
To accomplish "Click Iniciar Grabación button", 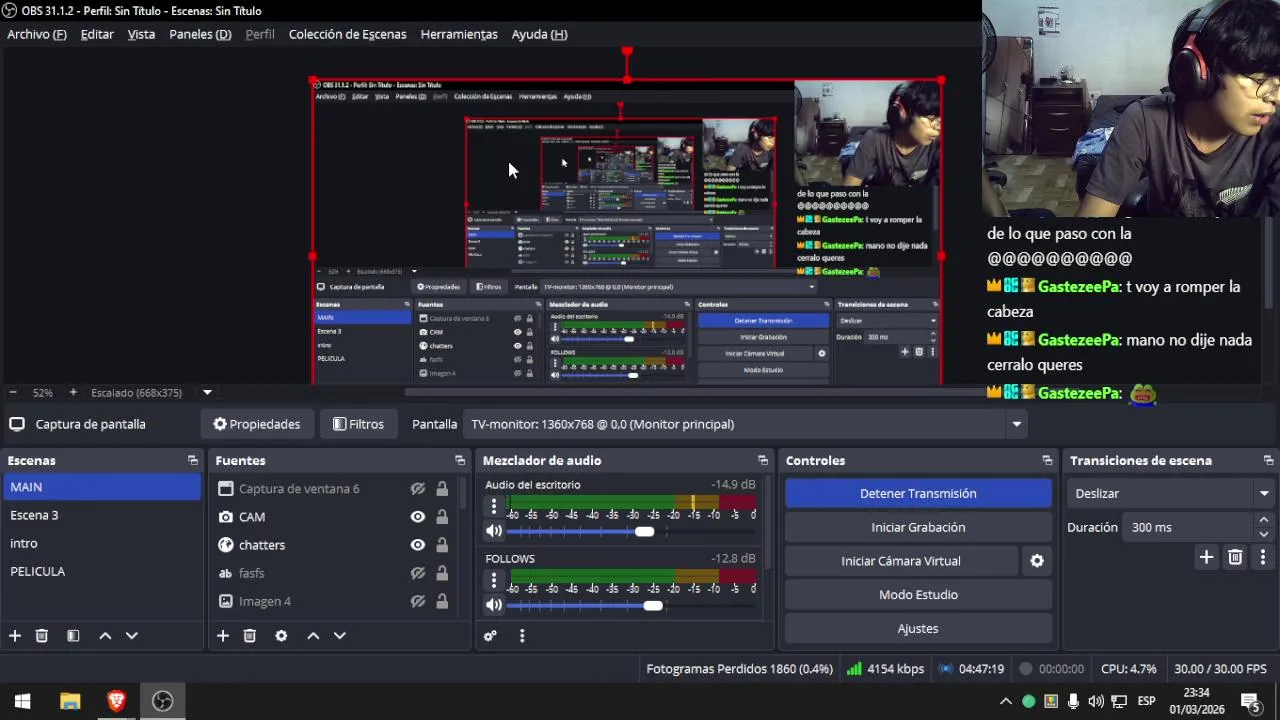I will click(x=918, y=527).
